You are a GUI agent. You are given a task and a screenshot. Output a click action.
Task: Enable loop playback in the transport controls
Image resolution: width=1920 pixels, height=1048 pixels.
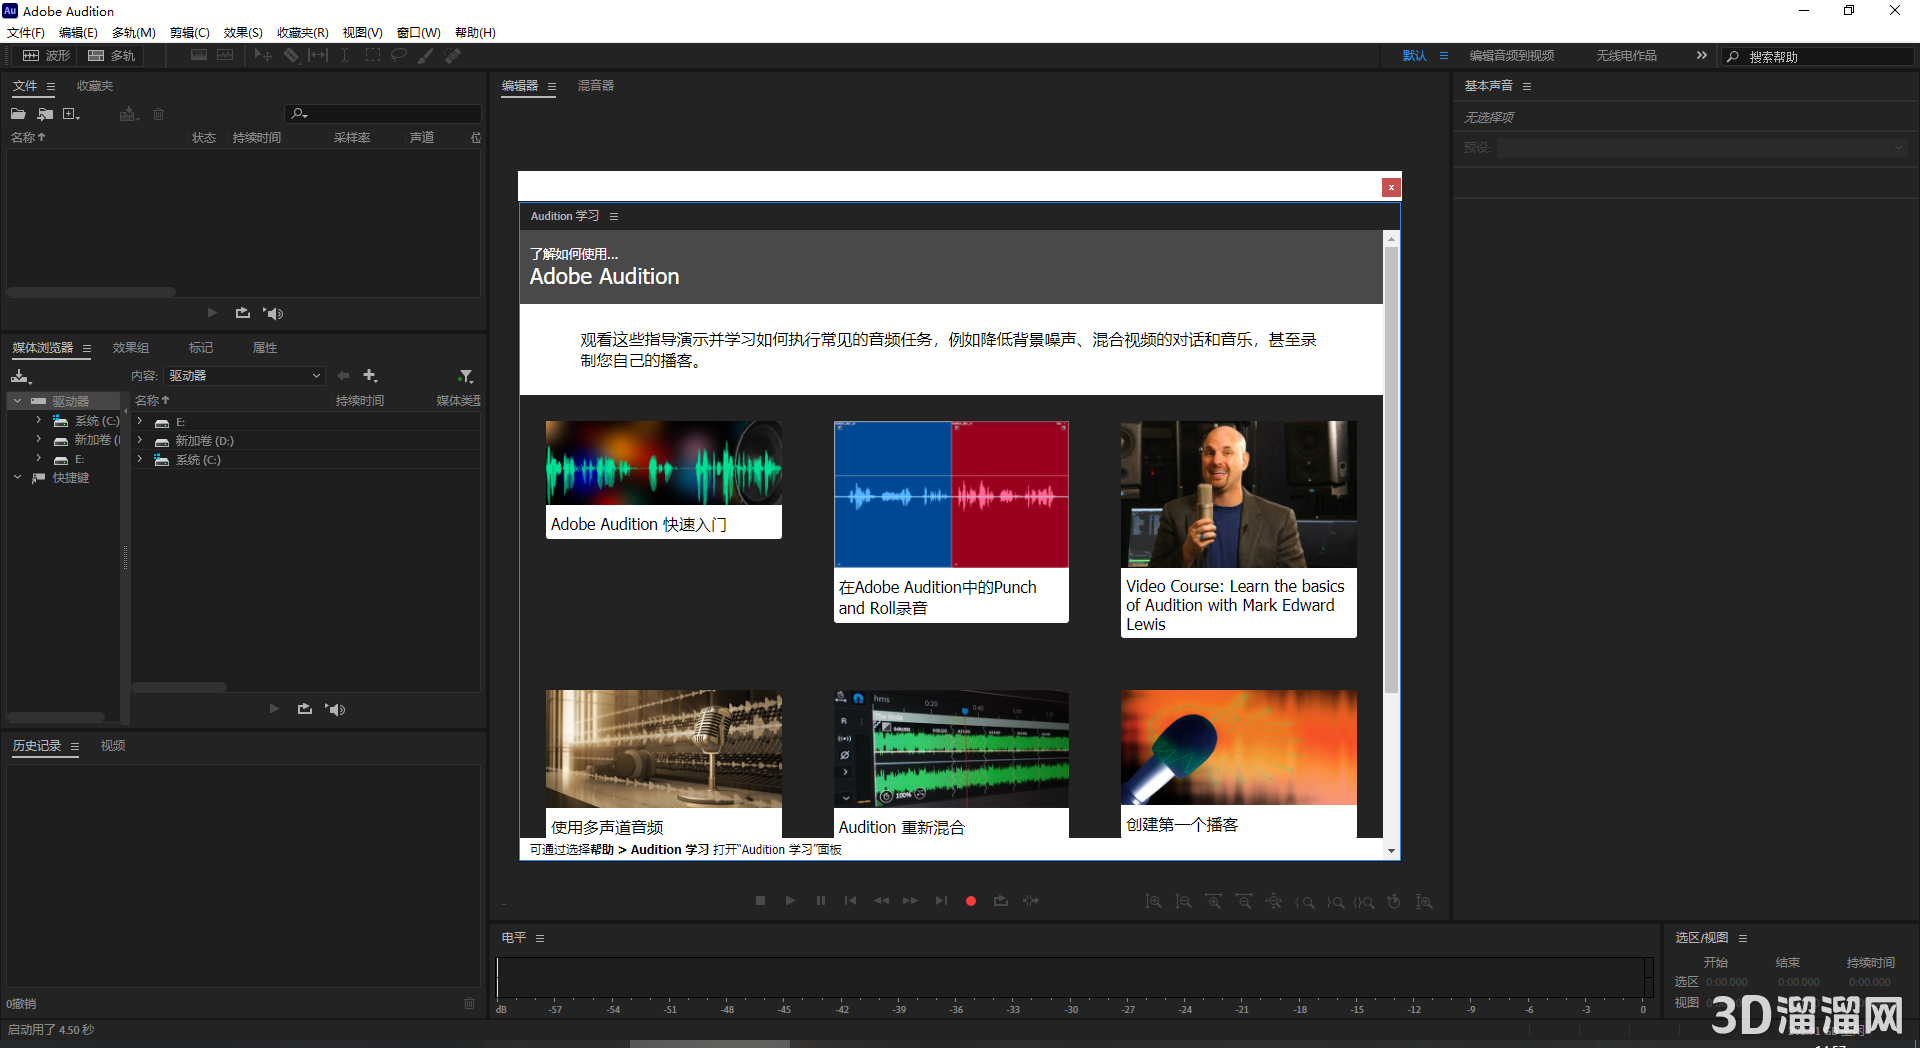[x=1001, y=900]
